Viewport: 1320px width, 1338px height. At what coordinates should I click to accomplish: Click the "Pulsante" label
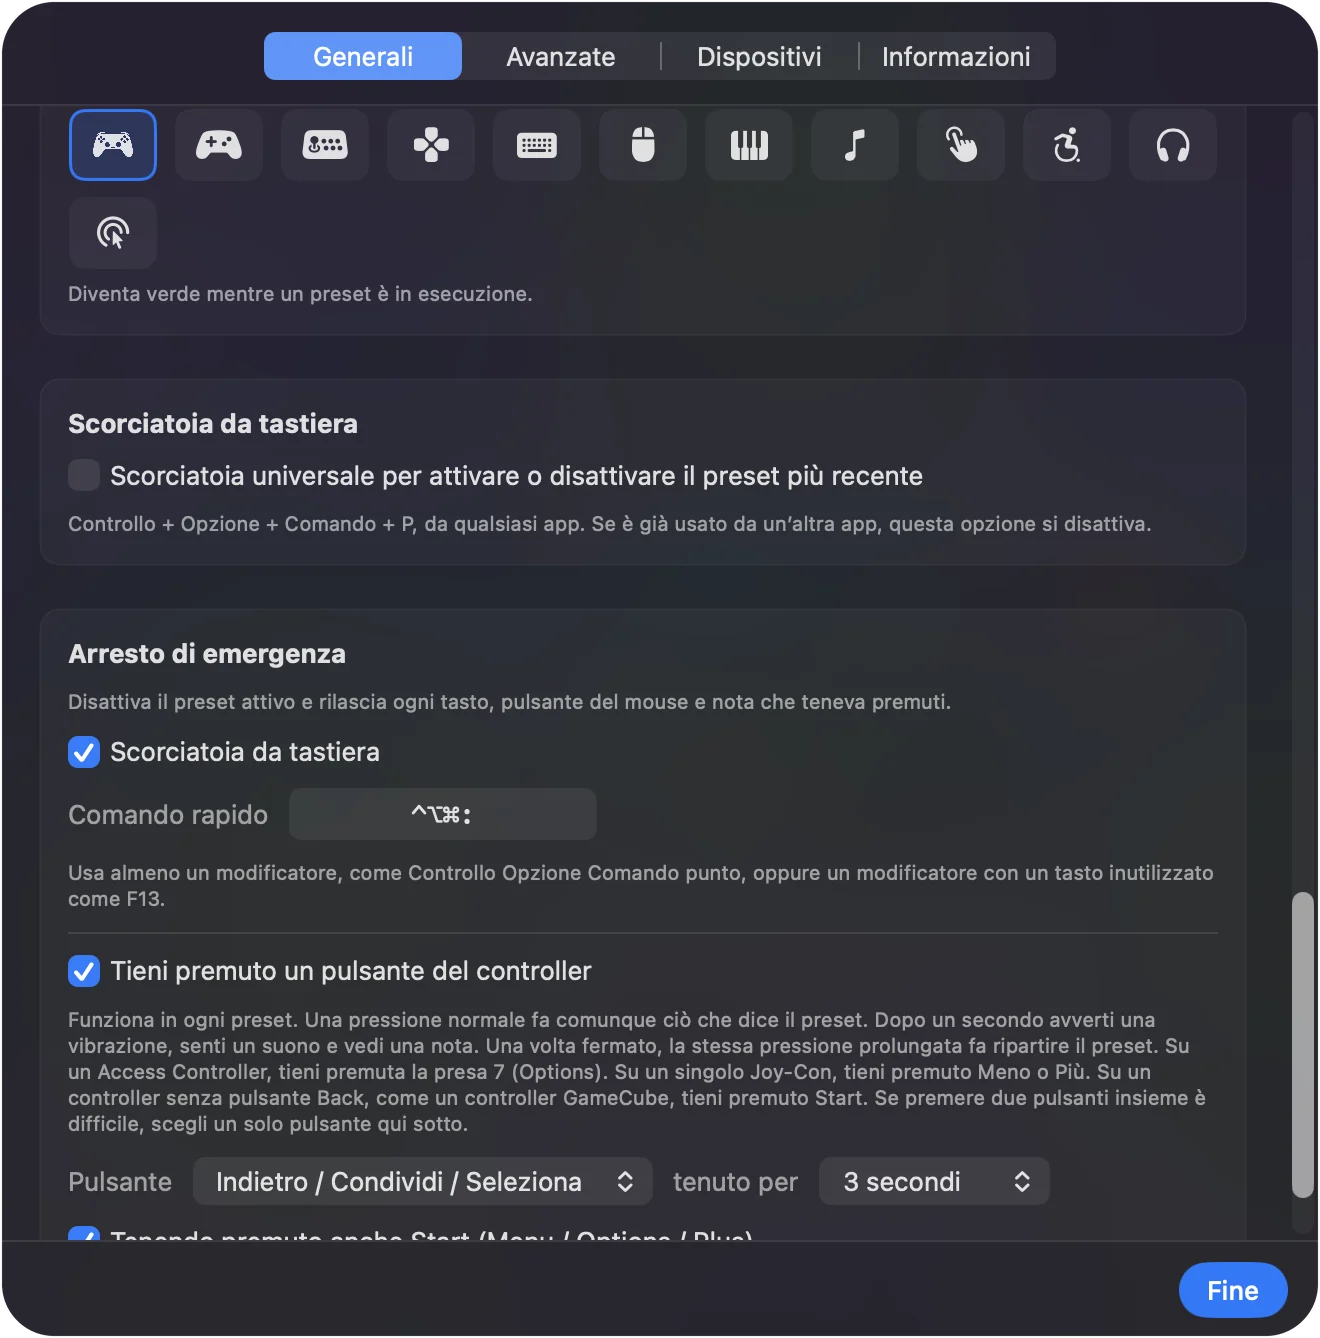120,1182
